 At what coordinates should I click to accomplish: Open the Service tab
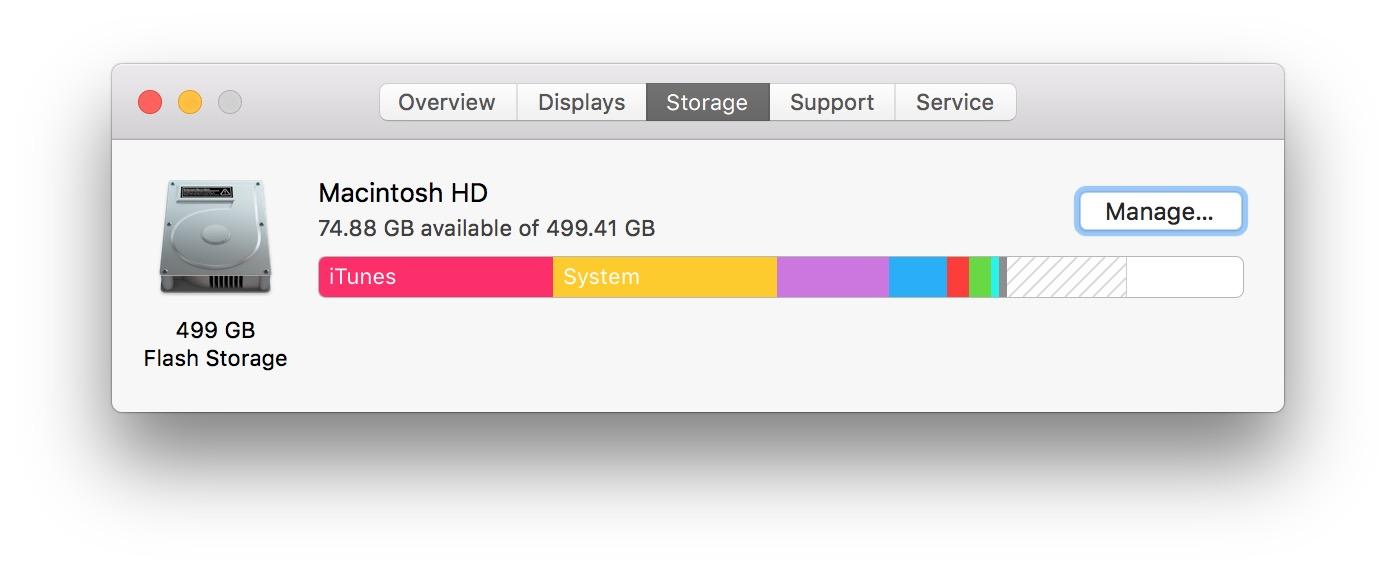point(954,102)
